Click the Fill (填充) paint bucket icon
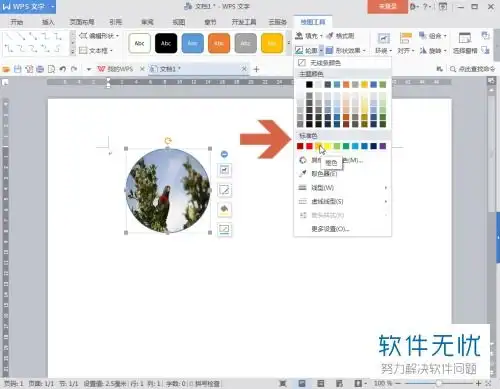500x389 pixels. [299, 36]
